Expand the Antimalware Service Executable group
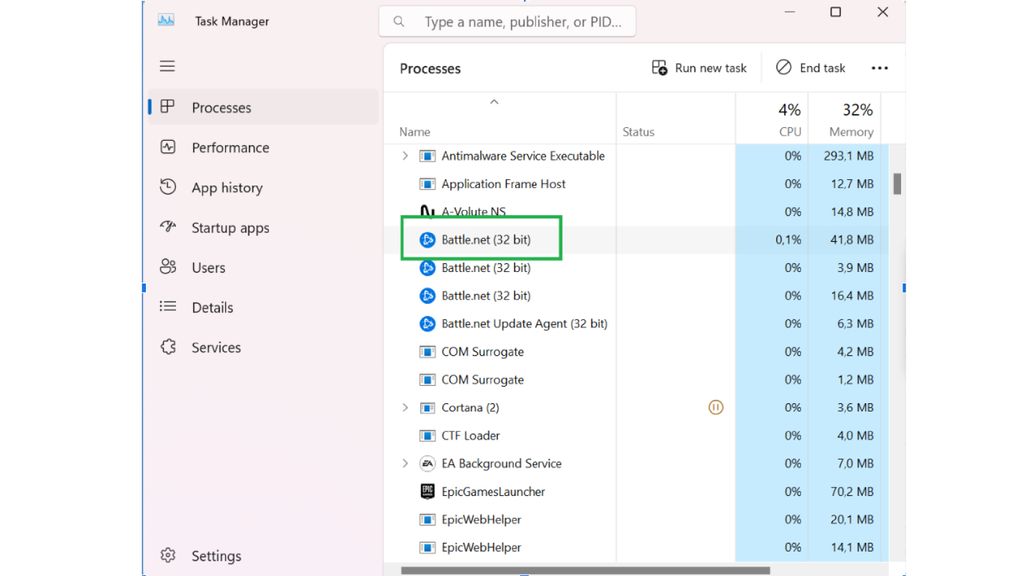Screen dimensions: 1024x576 point(404,156)
